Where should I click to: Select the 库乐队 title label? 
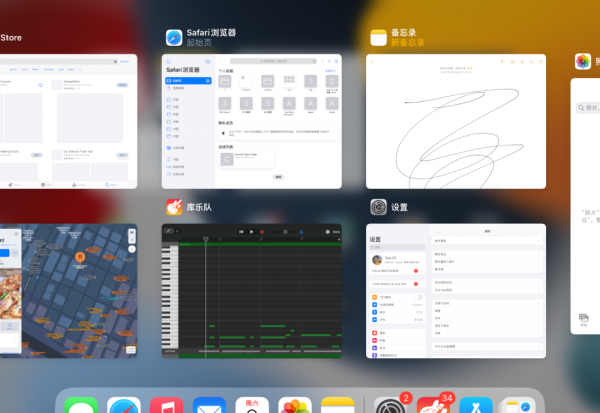click(199, 207)
